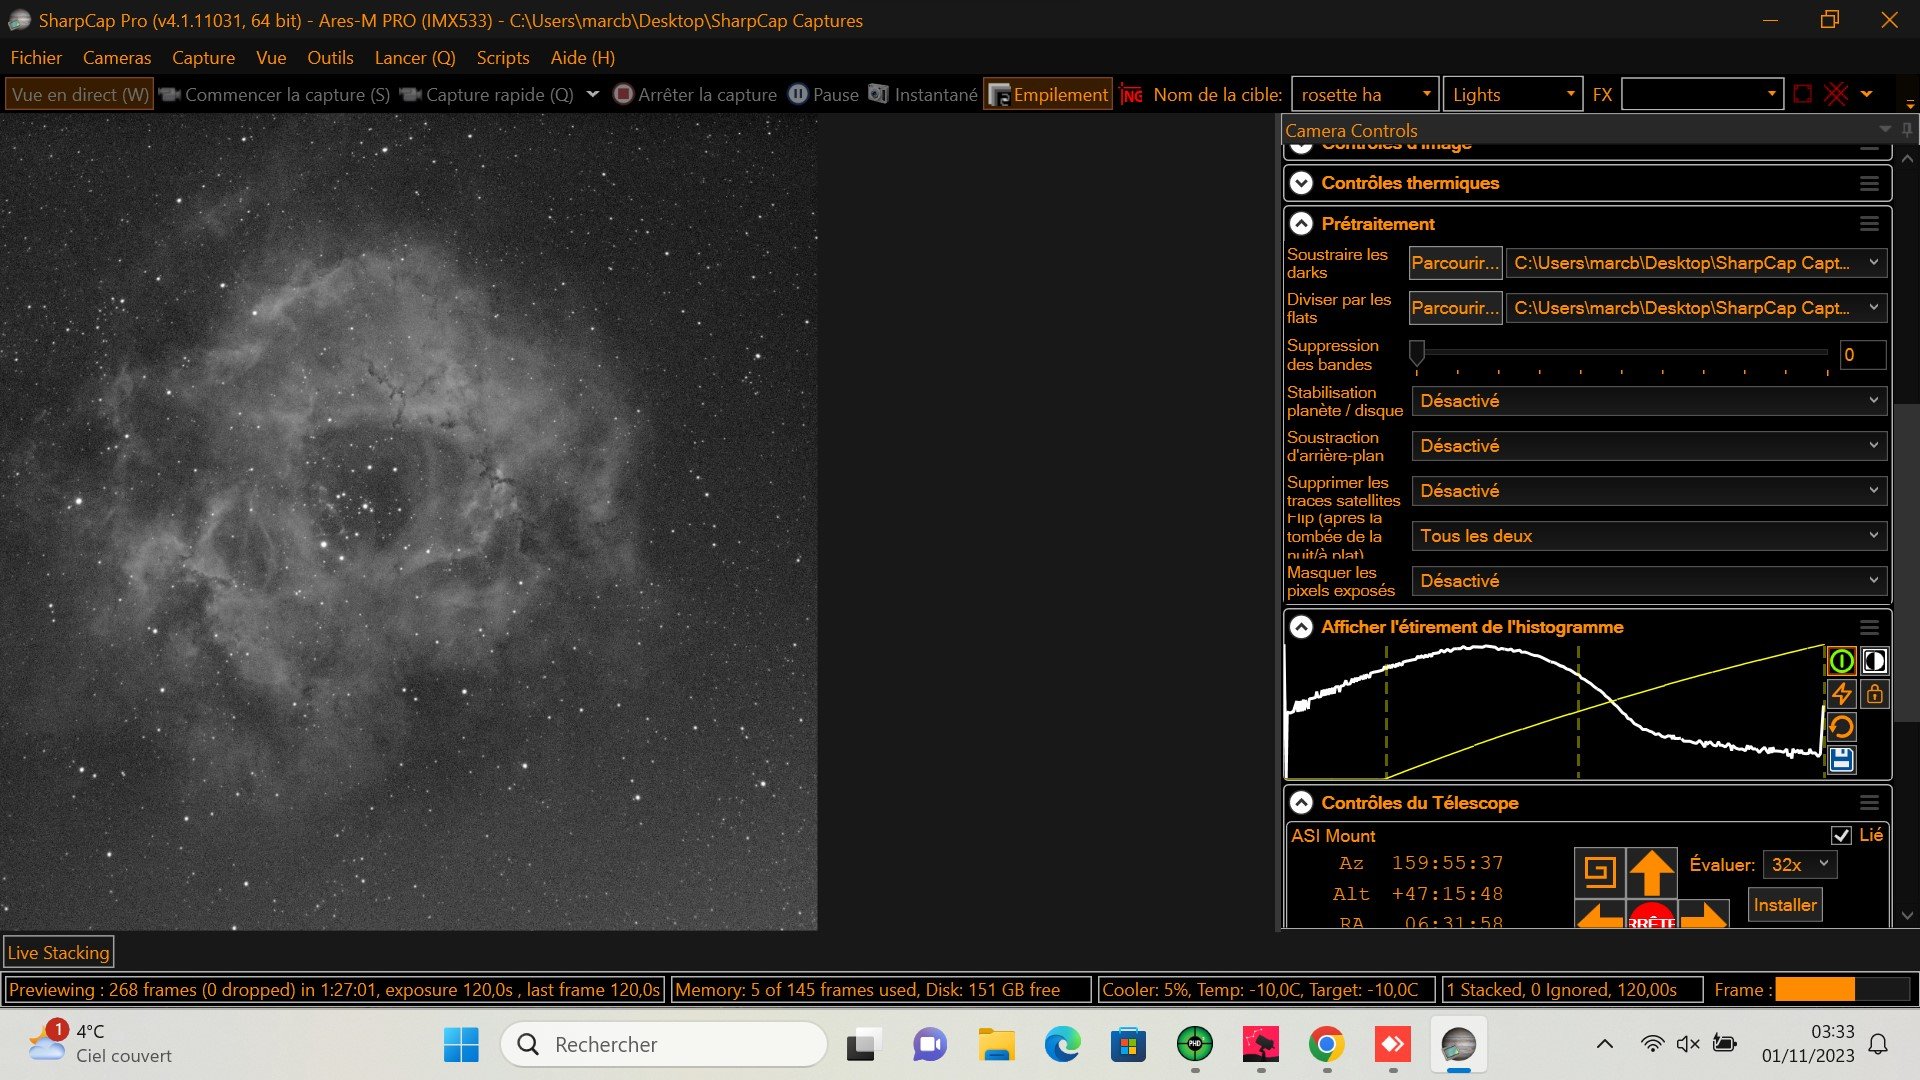
Task: Click Parcourir for Soustraire les darks
Action: pos(1455,263)
